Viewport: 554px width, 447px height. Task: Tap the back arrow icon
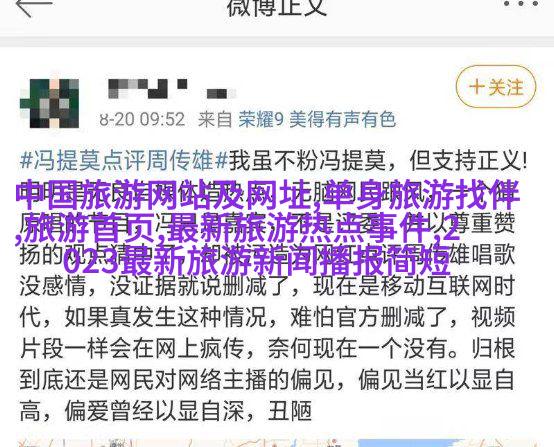(34, 6)
